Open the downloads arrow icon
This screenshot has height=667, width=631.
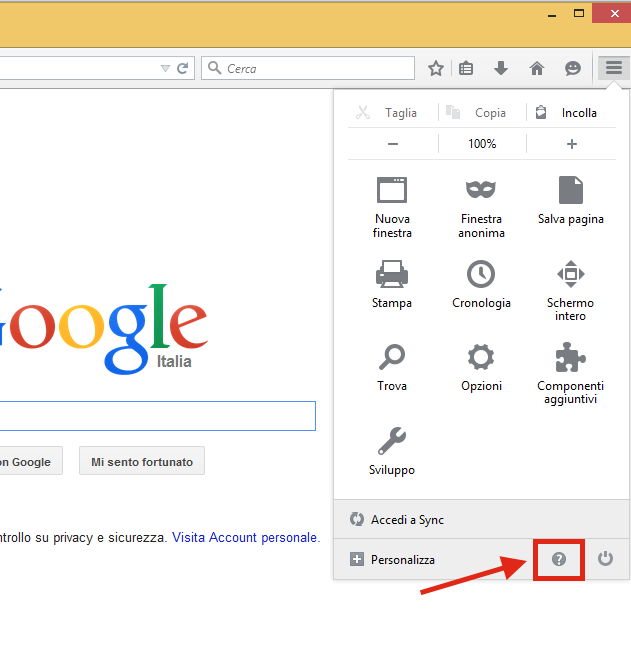tap(501, 68)
